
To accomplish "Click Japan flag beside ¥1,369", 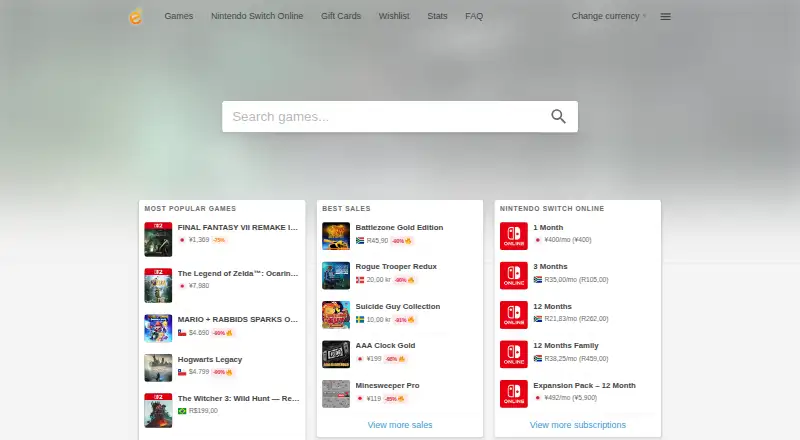I will [x=182, y=240].
